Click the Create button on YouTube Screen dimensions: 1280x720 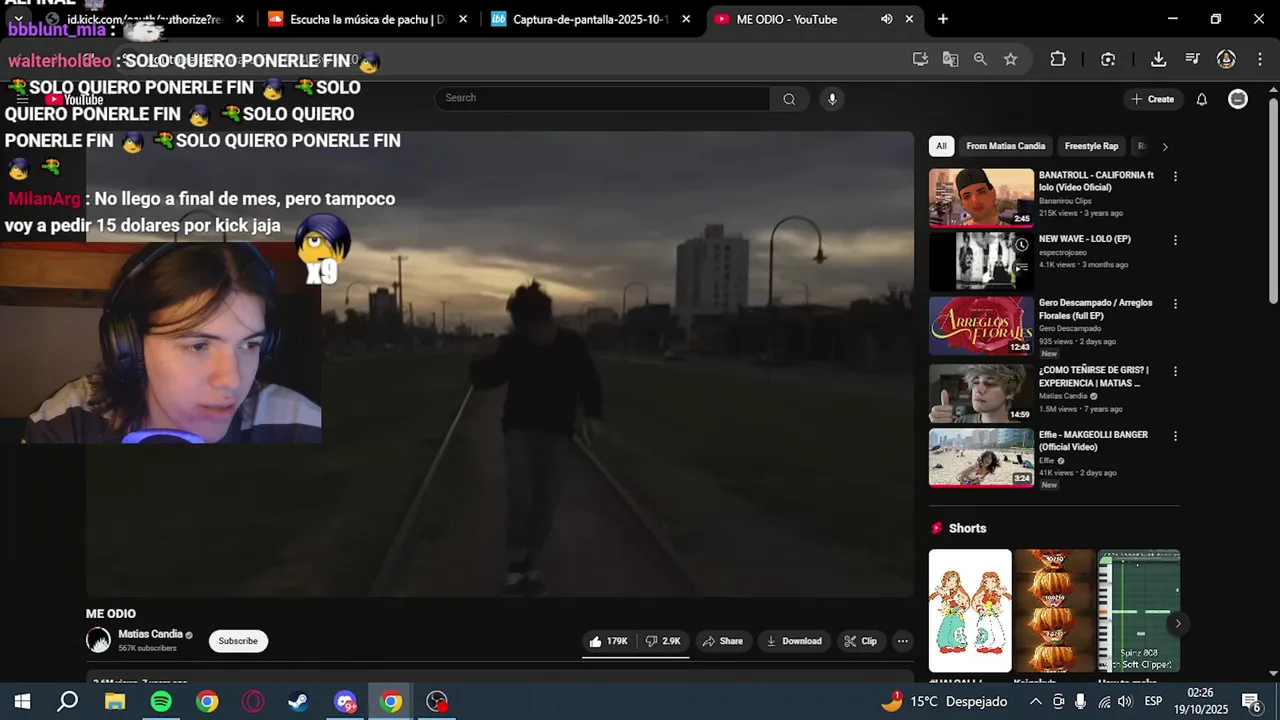point(1153,99)
